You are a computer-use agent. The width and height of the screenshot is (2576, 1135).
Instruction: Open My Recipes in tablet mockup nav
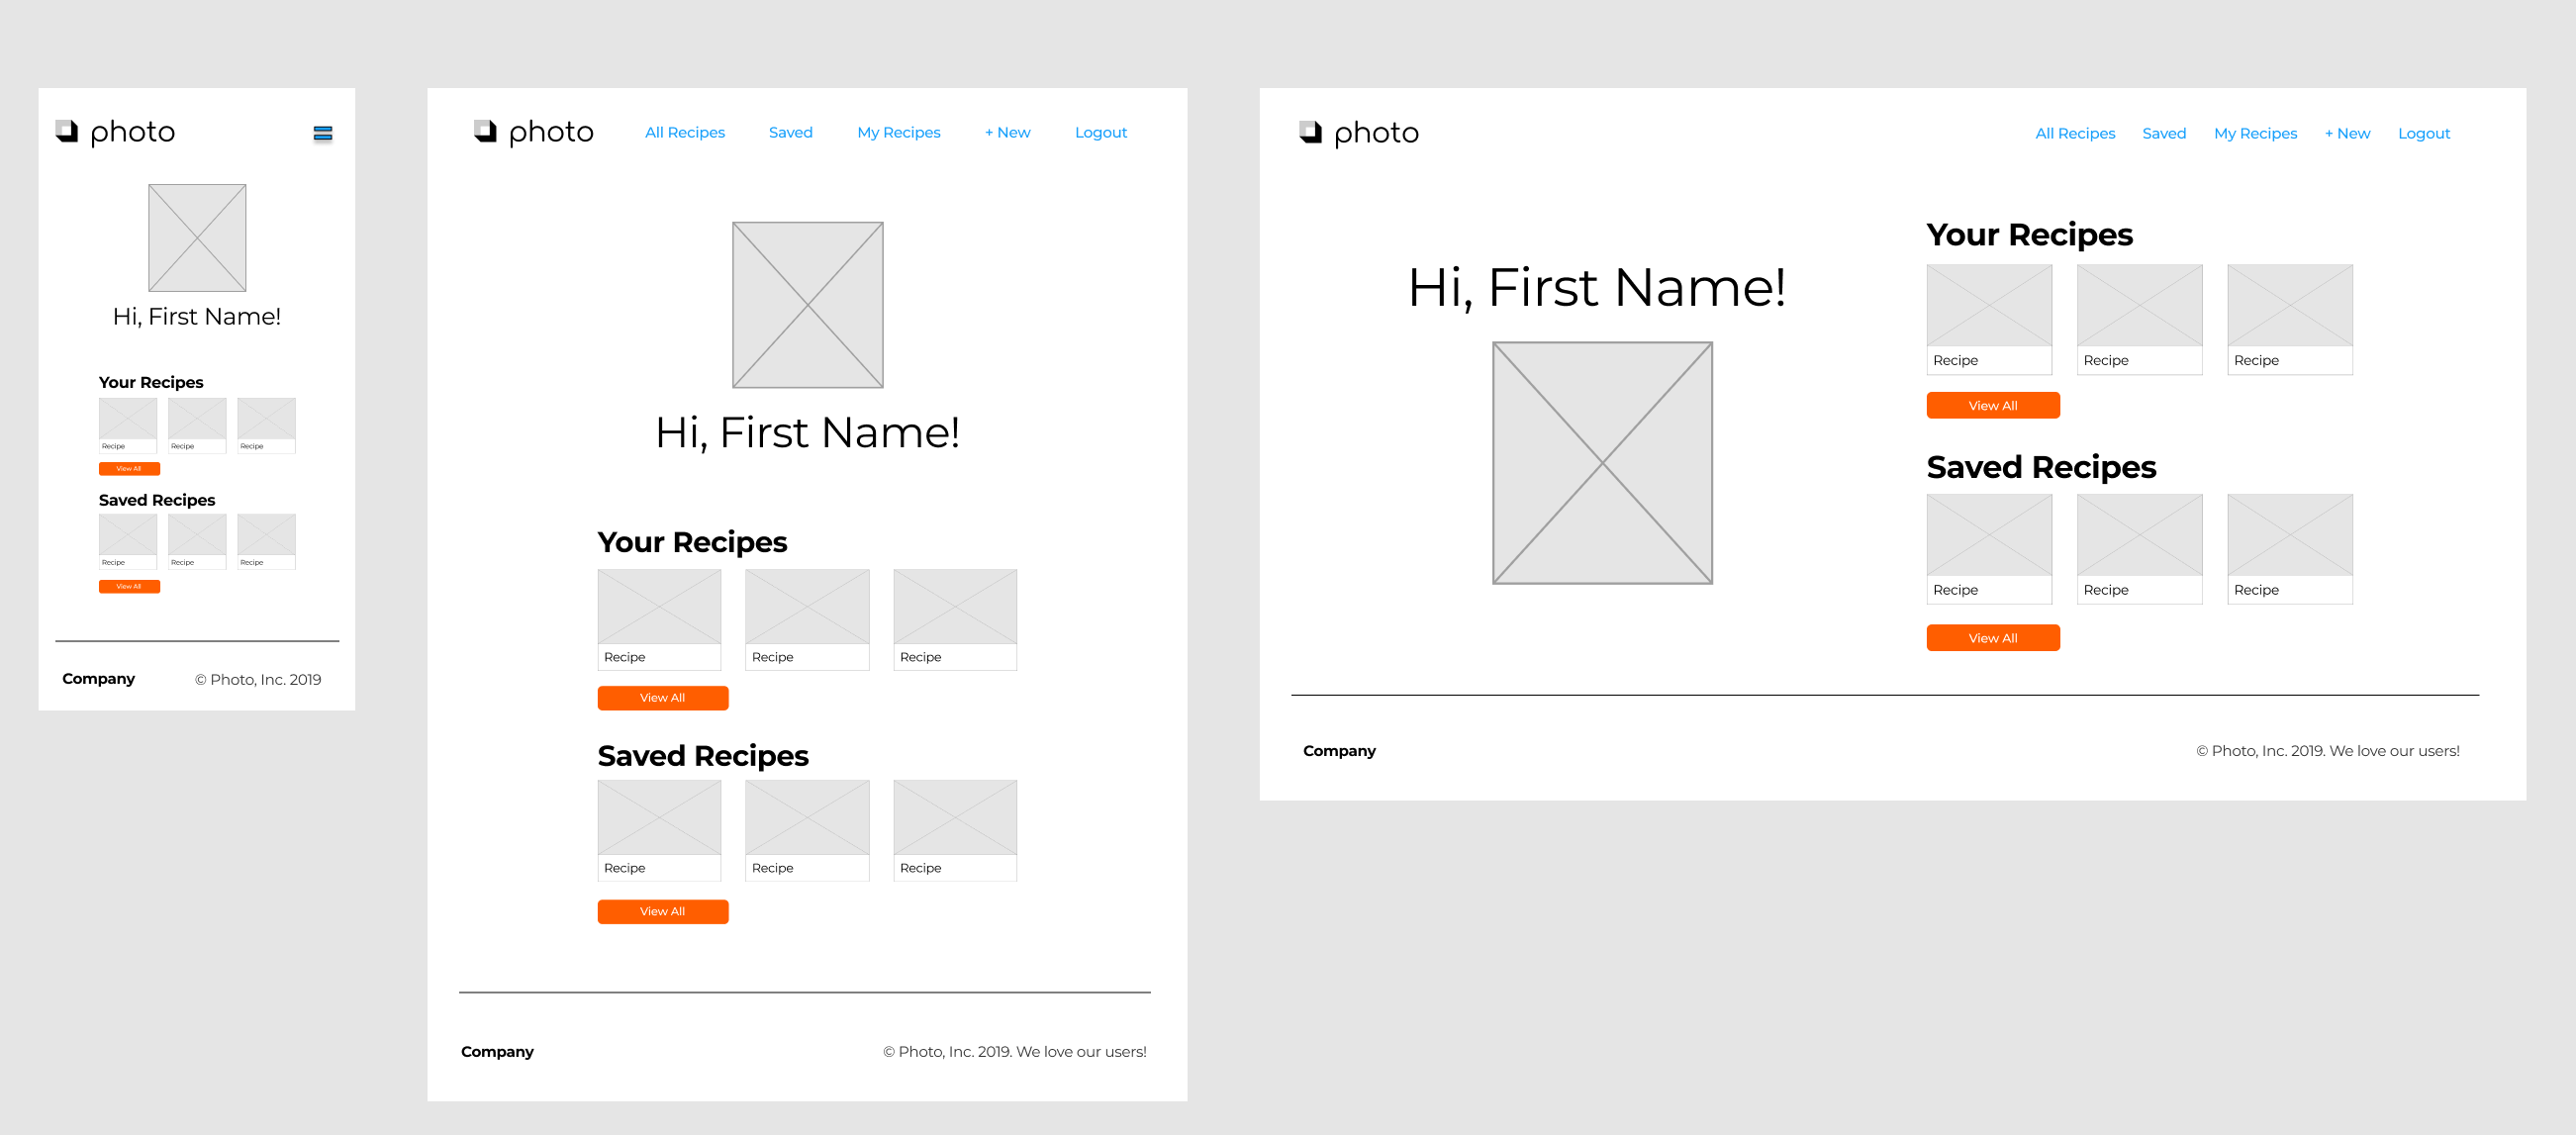point(899,132)
